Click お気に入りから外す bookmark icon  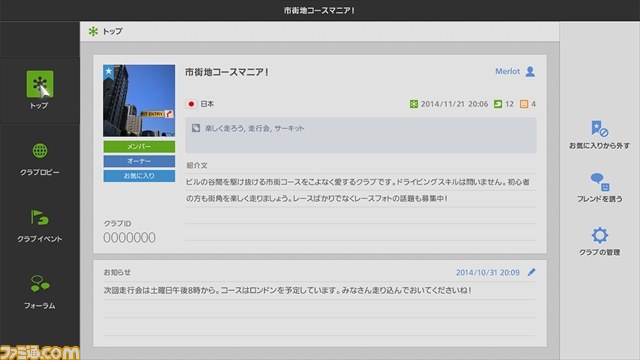coord(599,128)
